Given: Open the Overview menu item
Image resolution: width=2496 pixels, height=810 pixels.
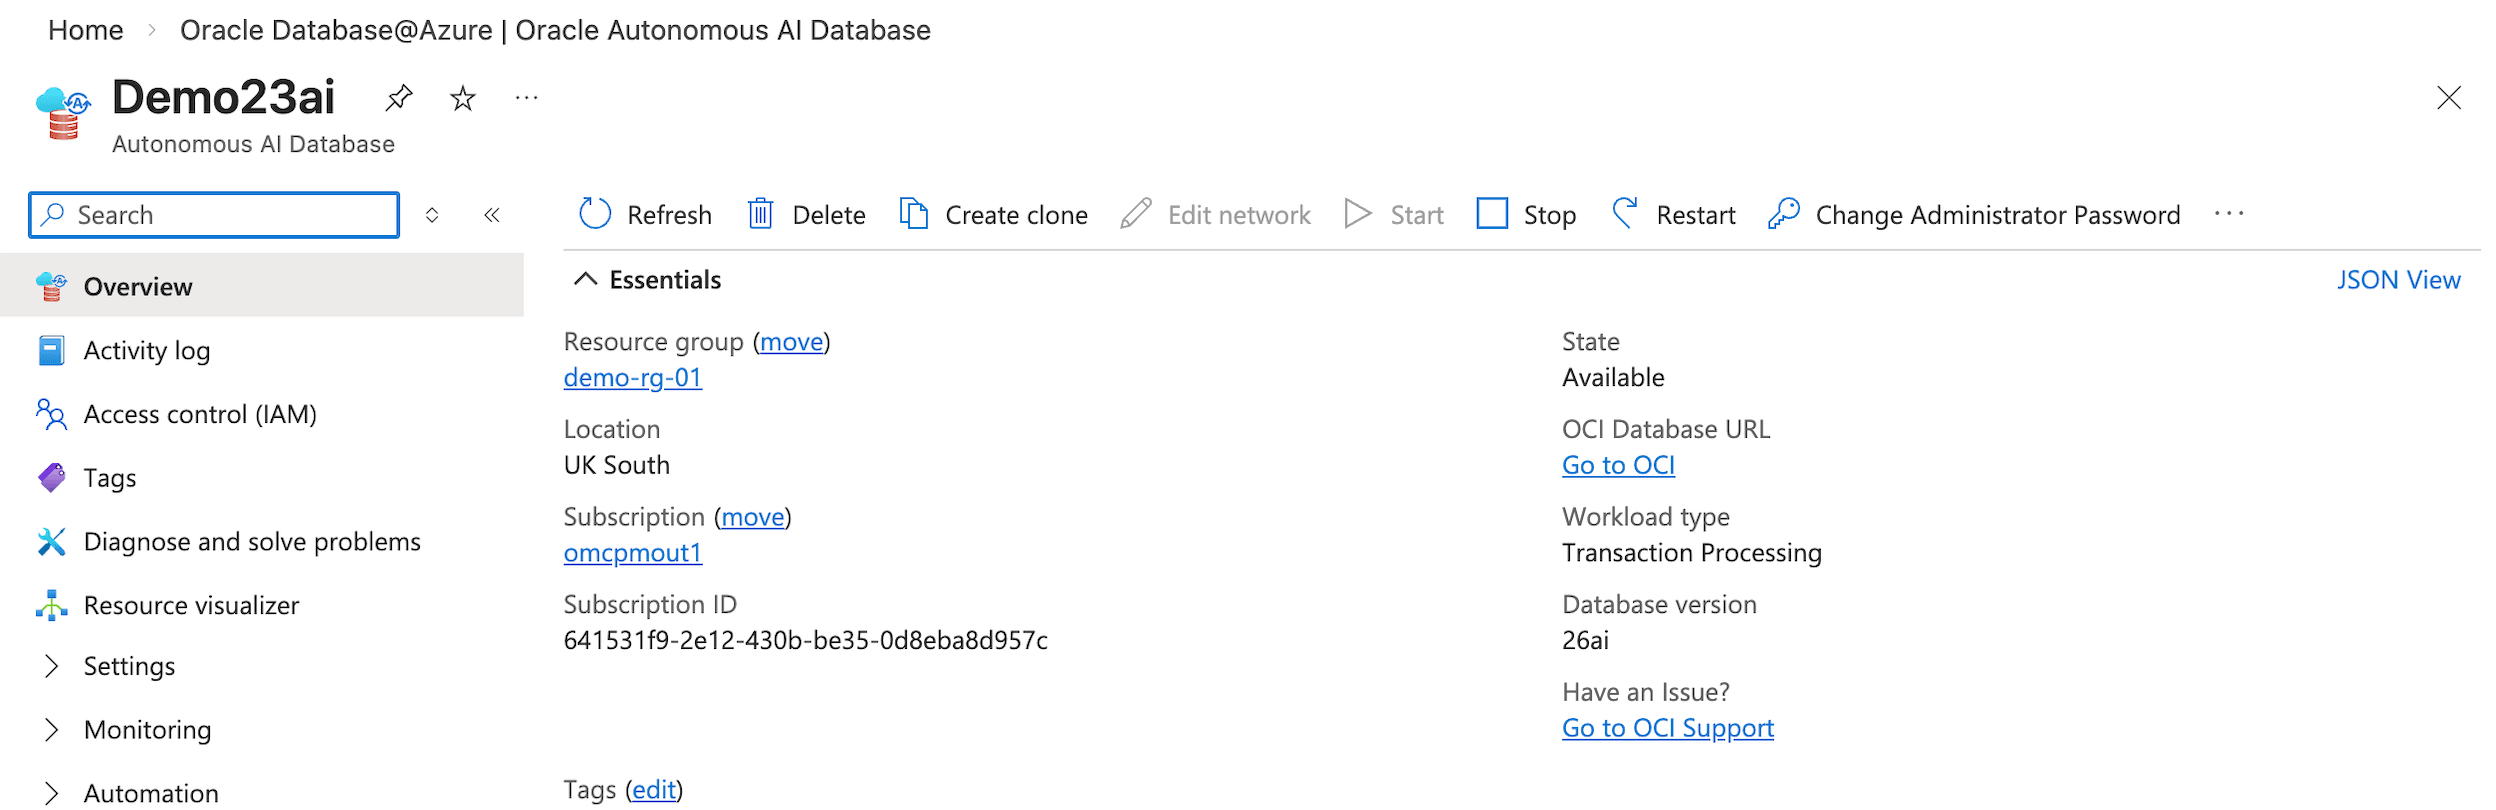Looking at the screenshot, I should 262,286.
